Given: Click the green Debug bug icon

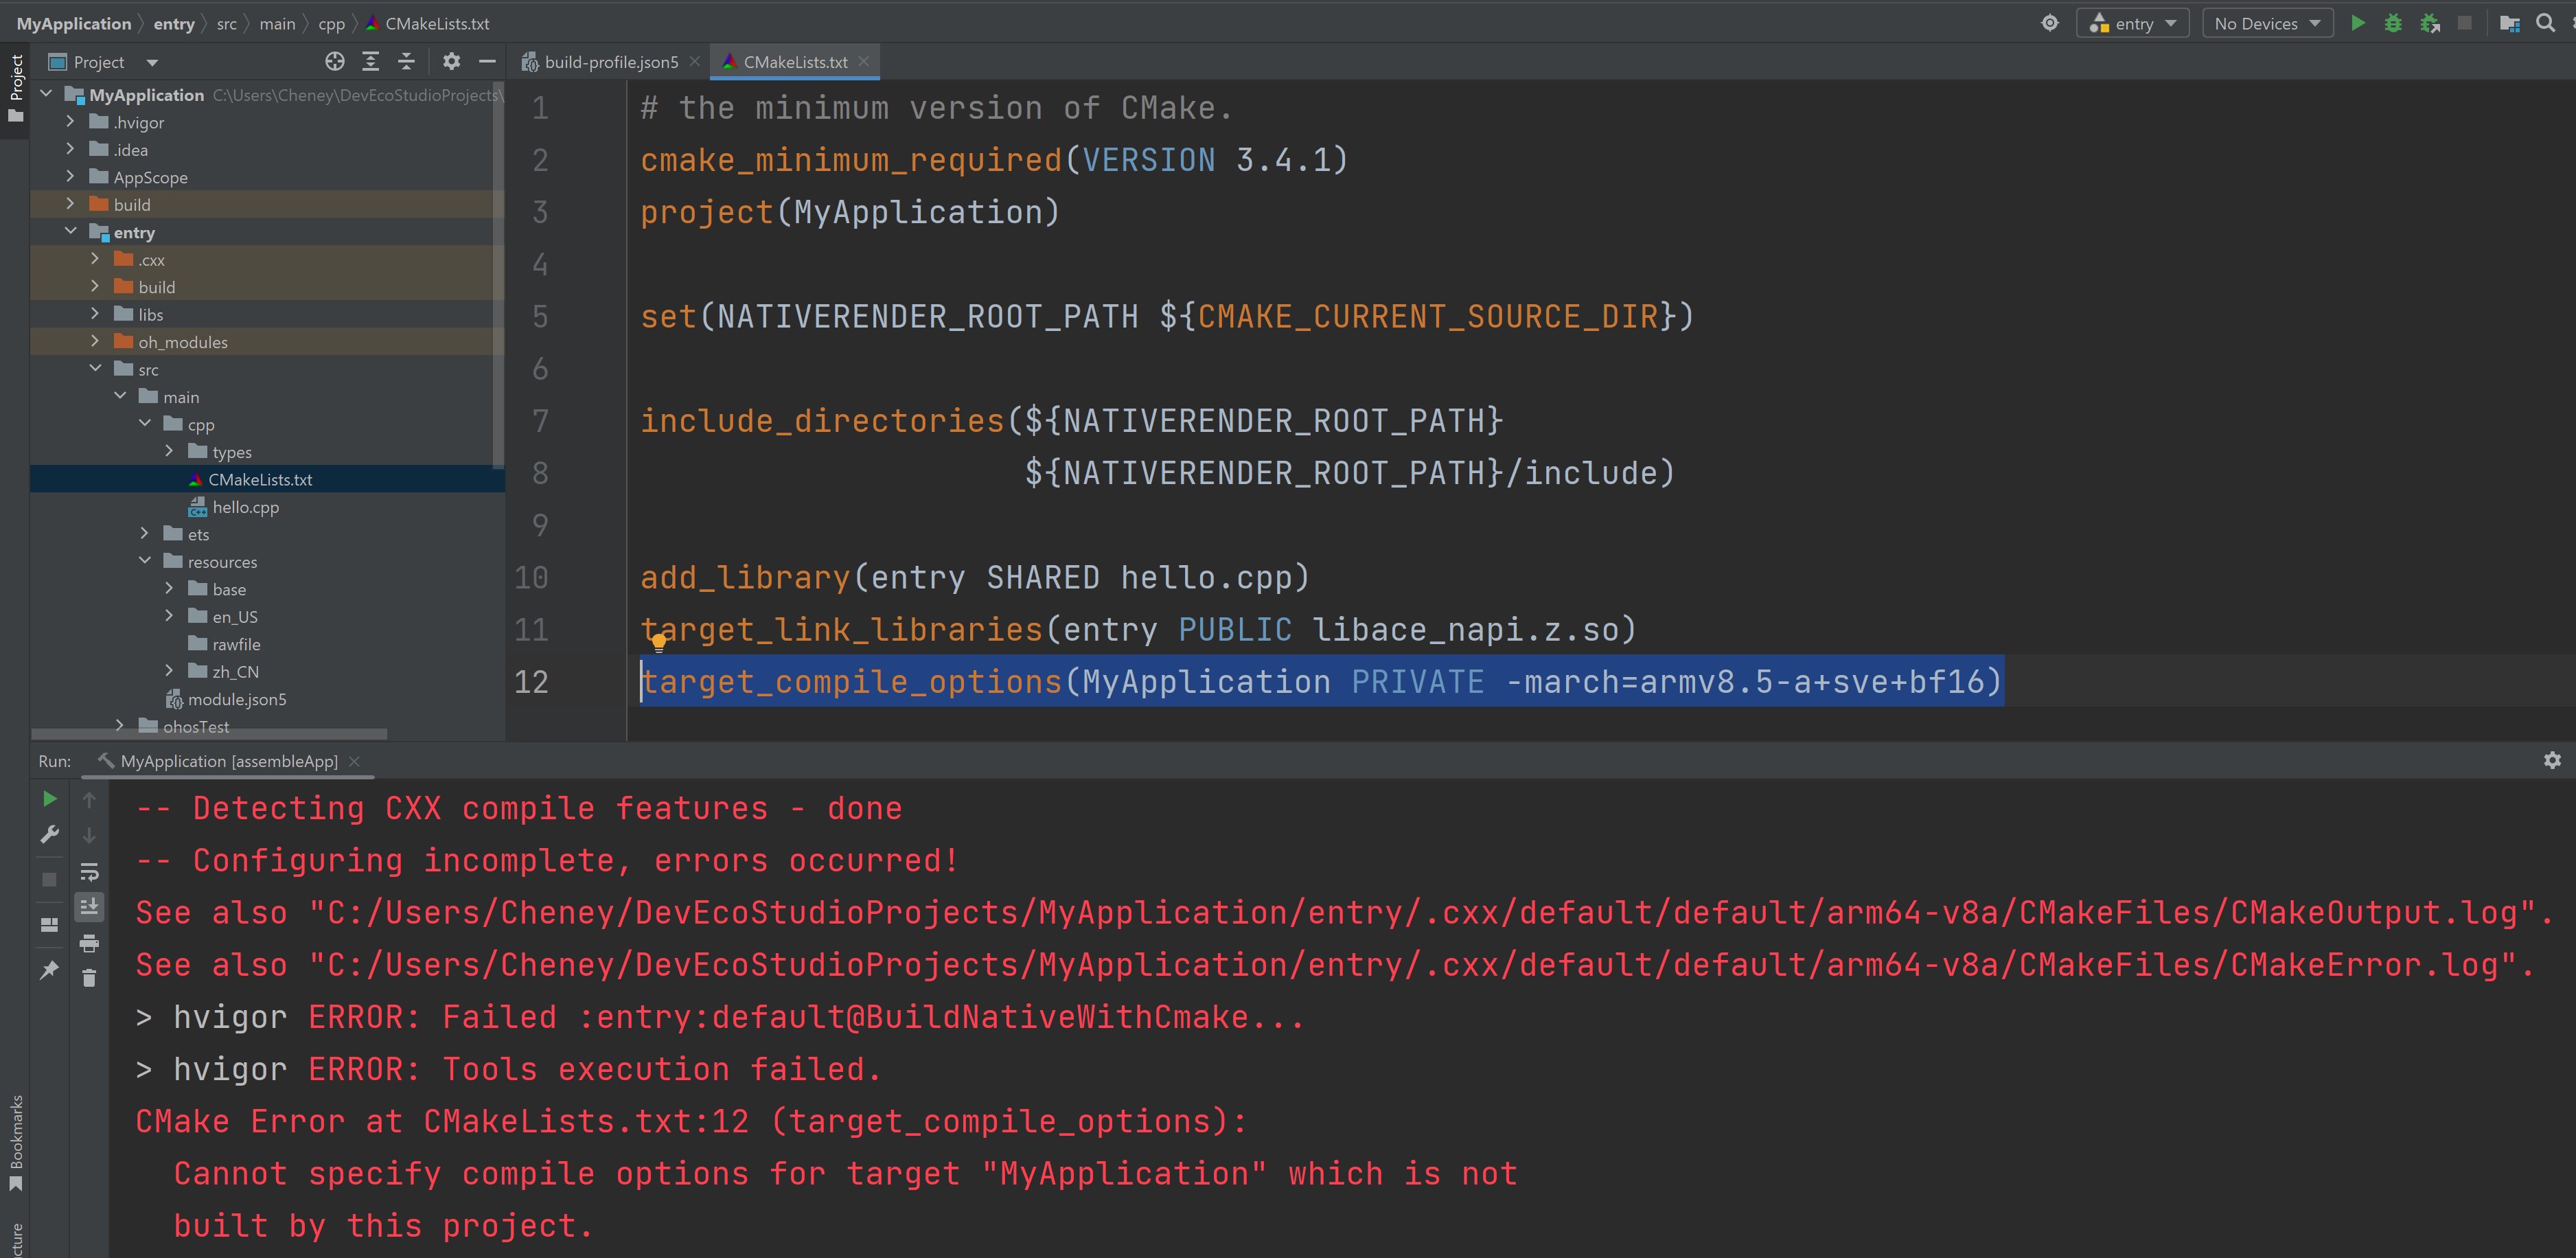Looking at the screenshot, I should 2393,23.
